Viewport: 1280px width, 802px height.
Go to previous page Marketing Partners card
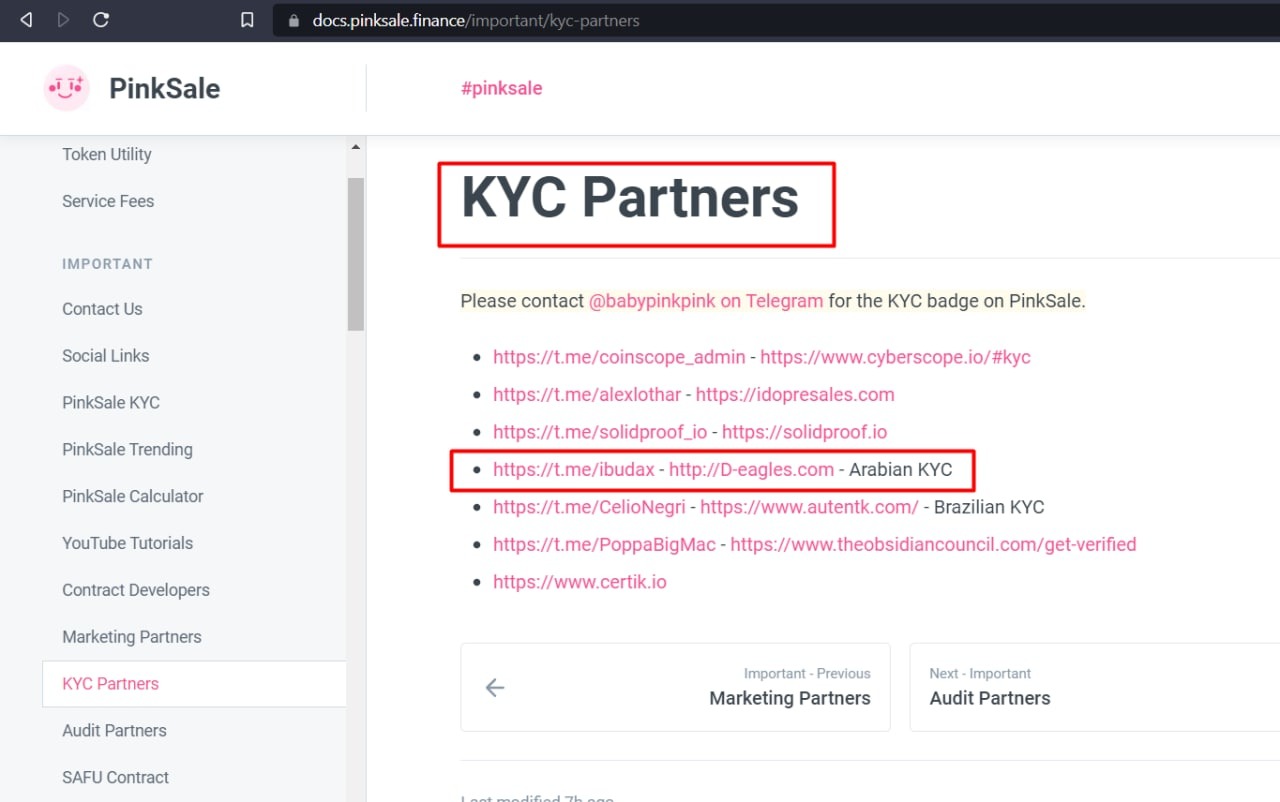675,687
